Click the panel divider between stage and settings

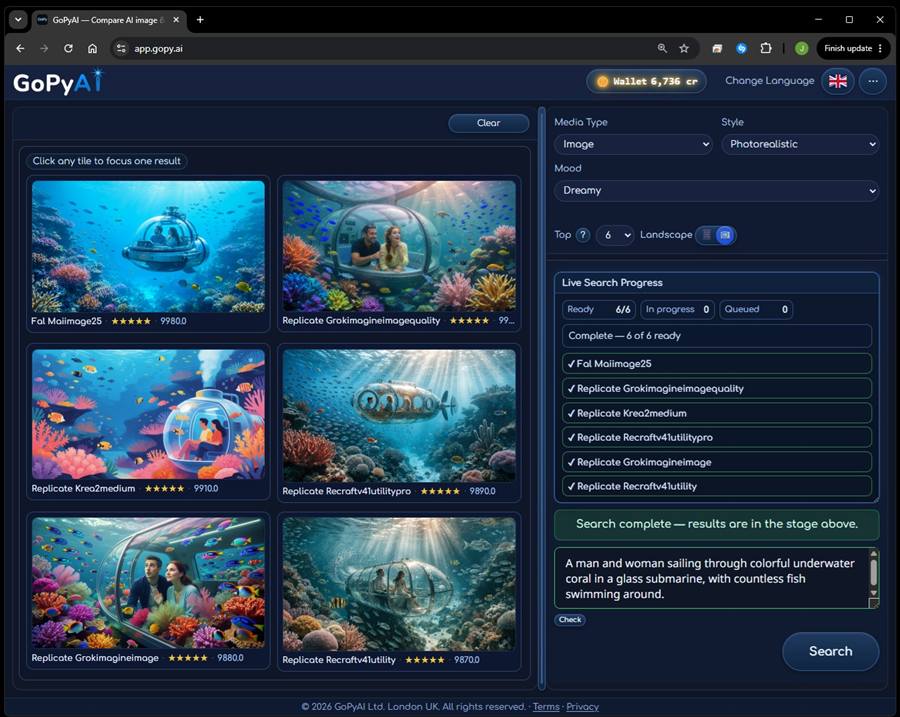541,398
